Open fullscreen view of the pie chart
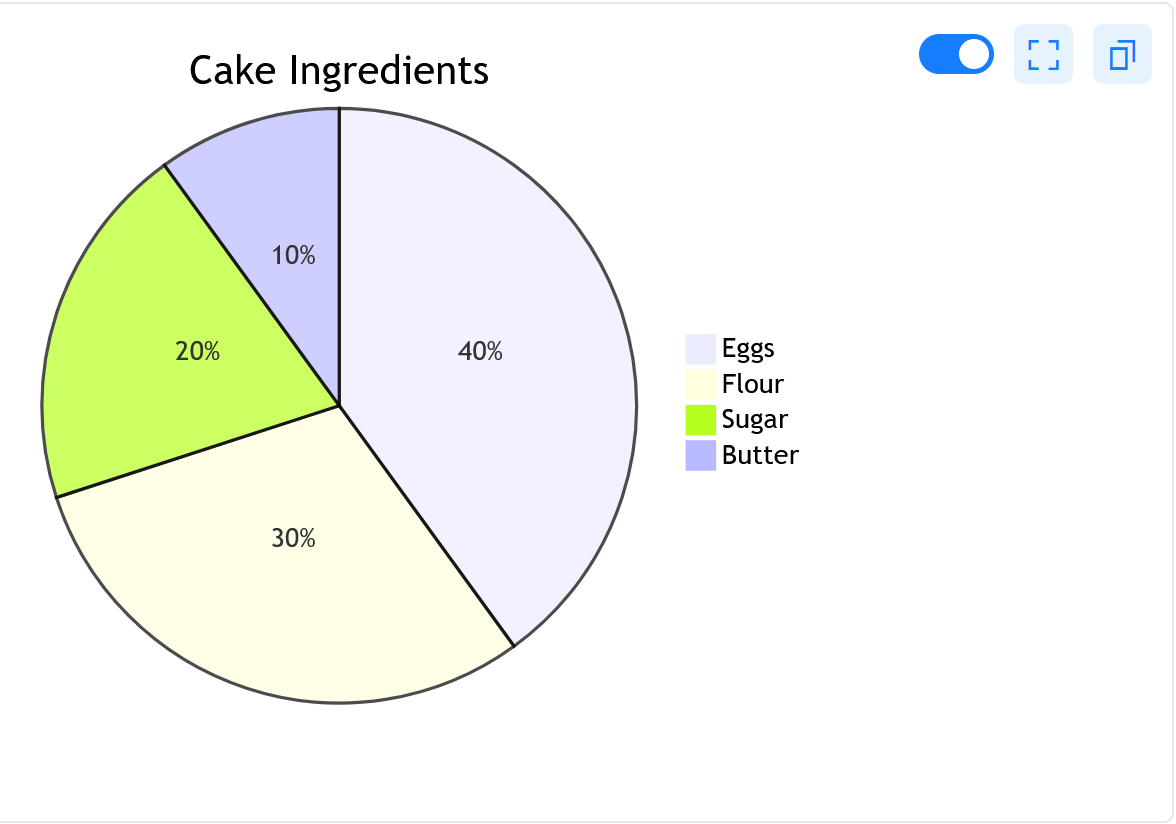The height and width of the screenshot is (824, 1176). [1043, 54]
